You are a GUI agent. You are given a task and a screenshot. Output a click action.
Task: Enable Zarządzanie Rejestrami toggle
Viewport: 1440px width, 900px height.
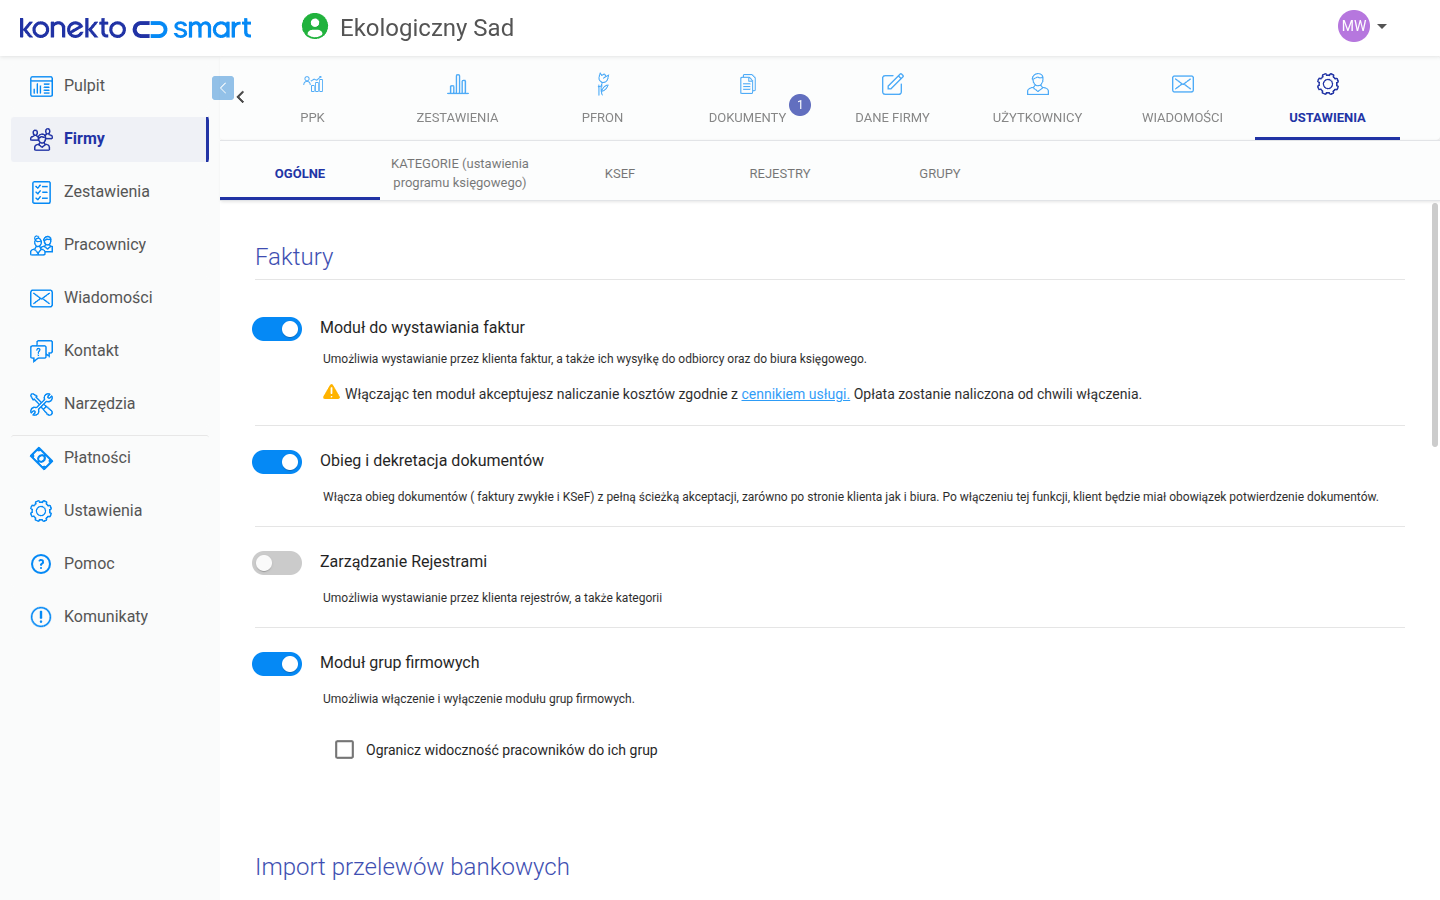[277, 563]
